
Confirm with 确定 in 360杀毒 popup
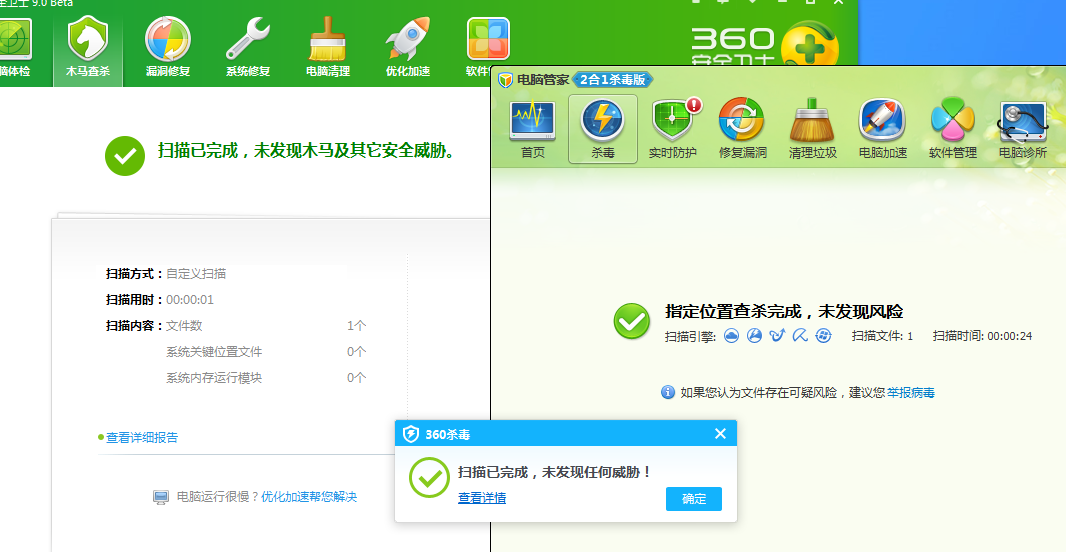pos(693,499)
